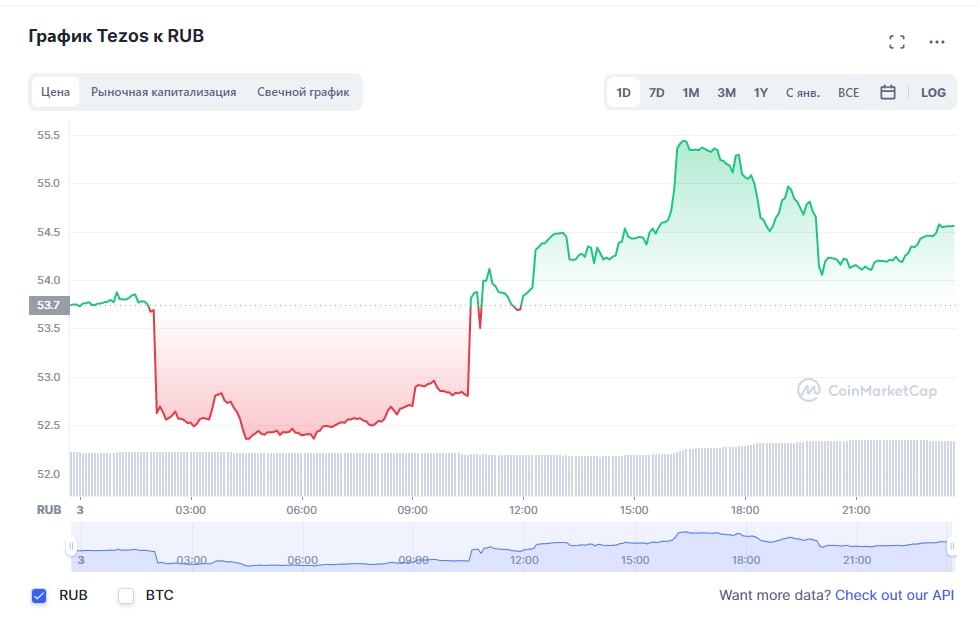Screen dimensions: 979x640
Task: Set chart range to 3M
Action: pyautogui.click(x=726, y=92)
